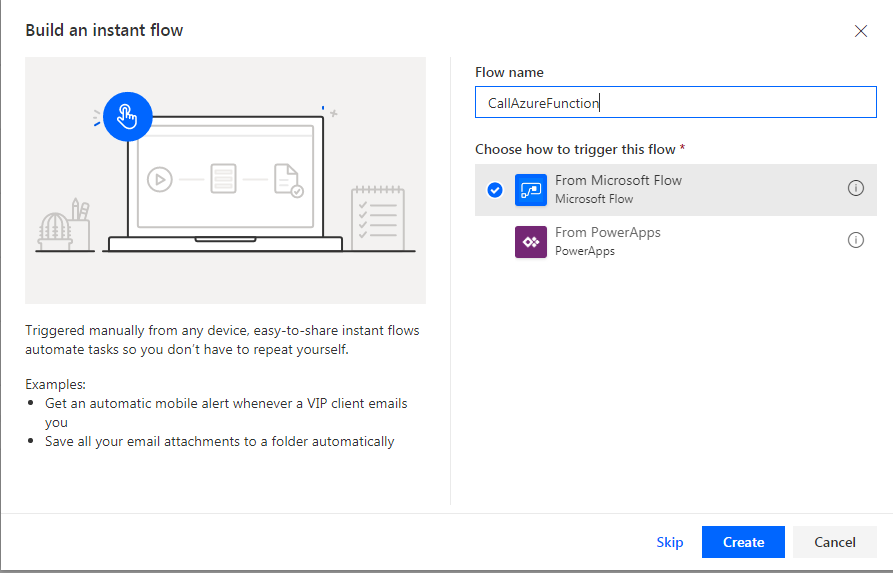Click the document with checkmark graphic

(x=288, y=181)
